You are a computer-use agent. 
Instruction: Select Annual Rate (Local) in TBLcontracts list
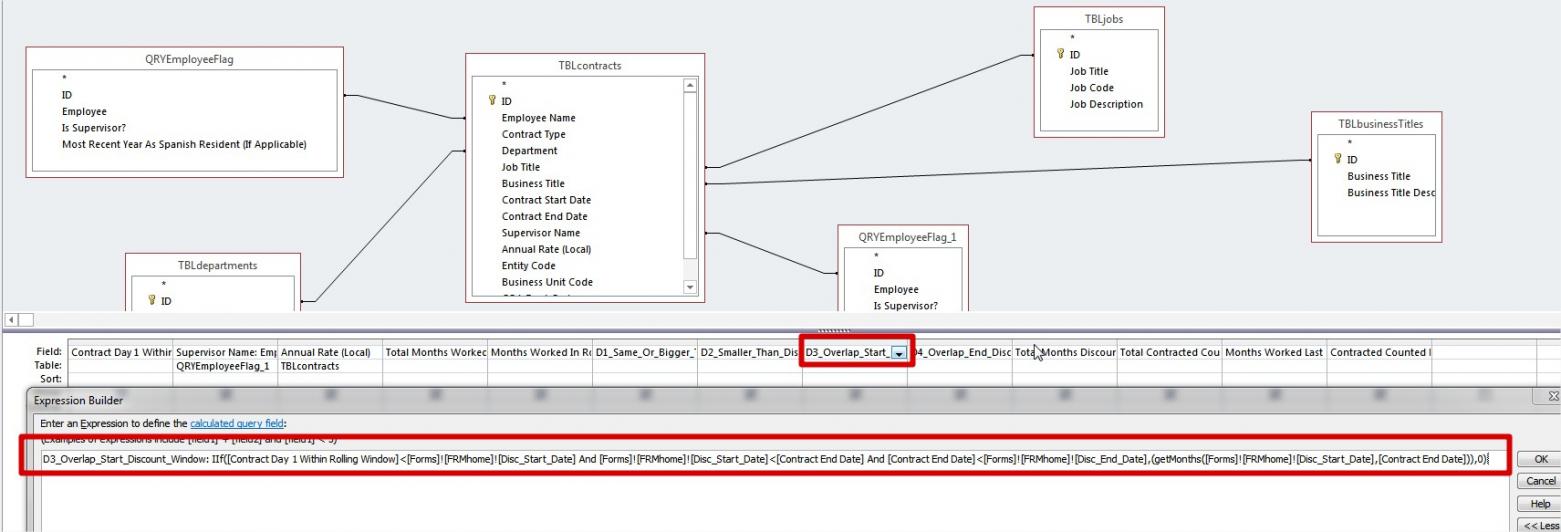[x=546, y=249]
